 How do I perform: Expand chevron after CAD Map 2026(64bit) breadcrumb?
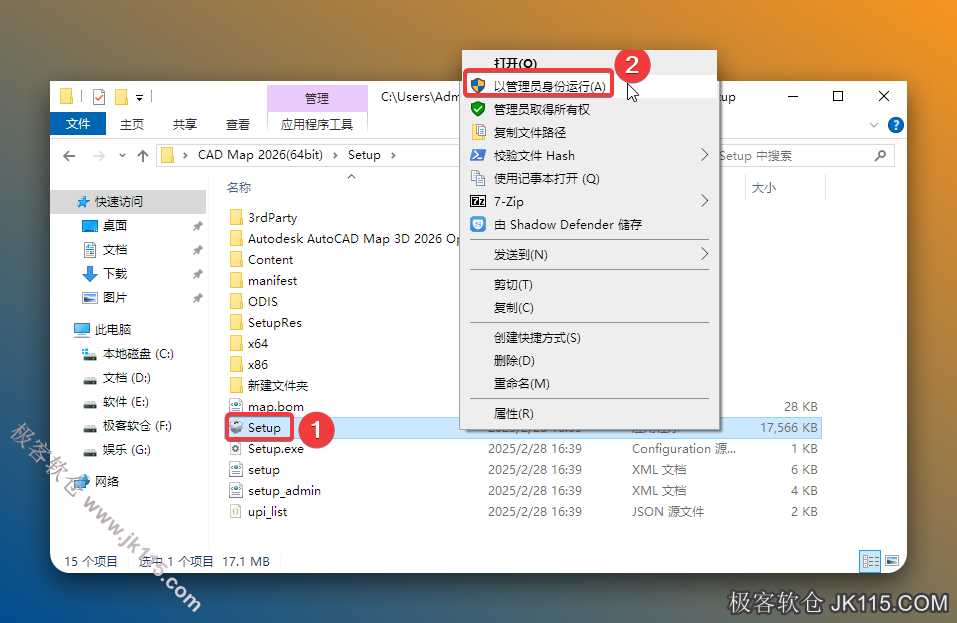click(335, 156)
